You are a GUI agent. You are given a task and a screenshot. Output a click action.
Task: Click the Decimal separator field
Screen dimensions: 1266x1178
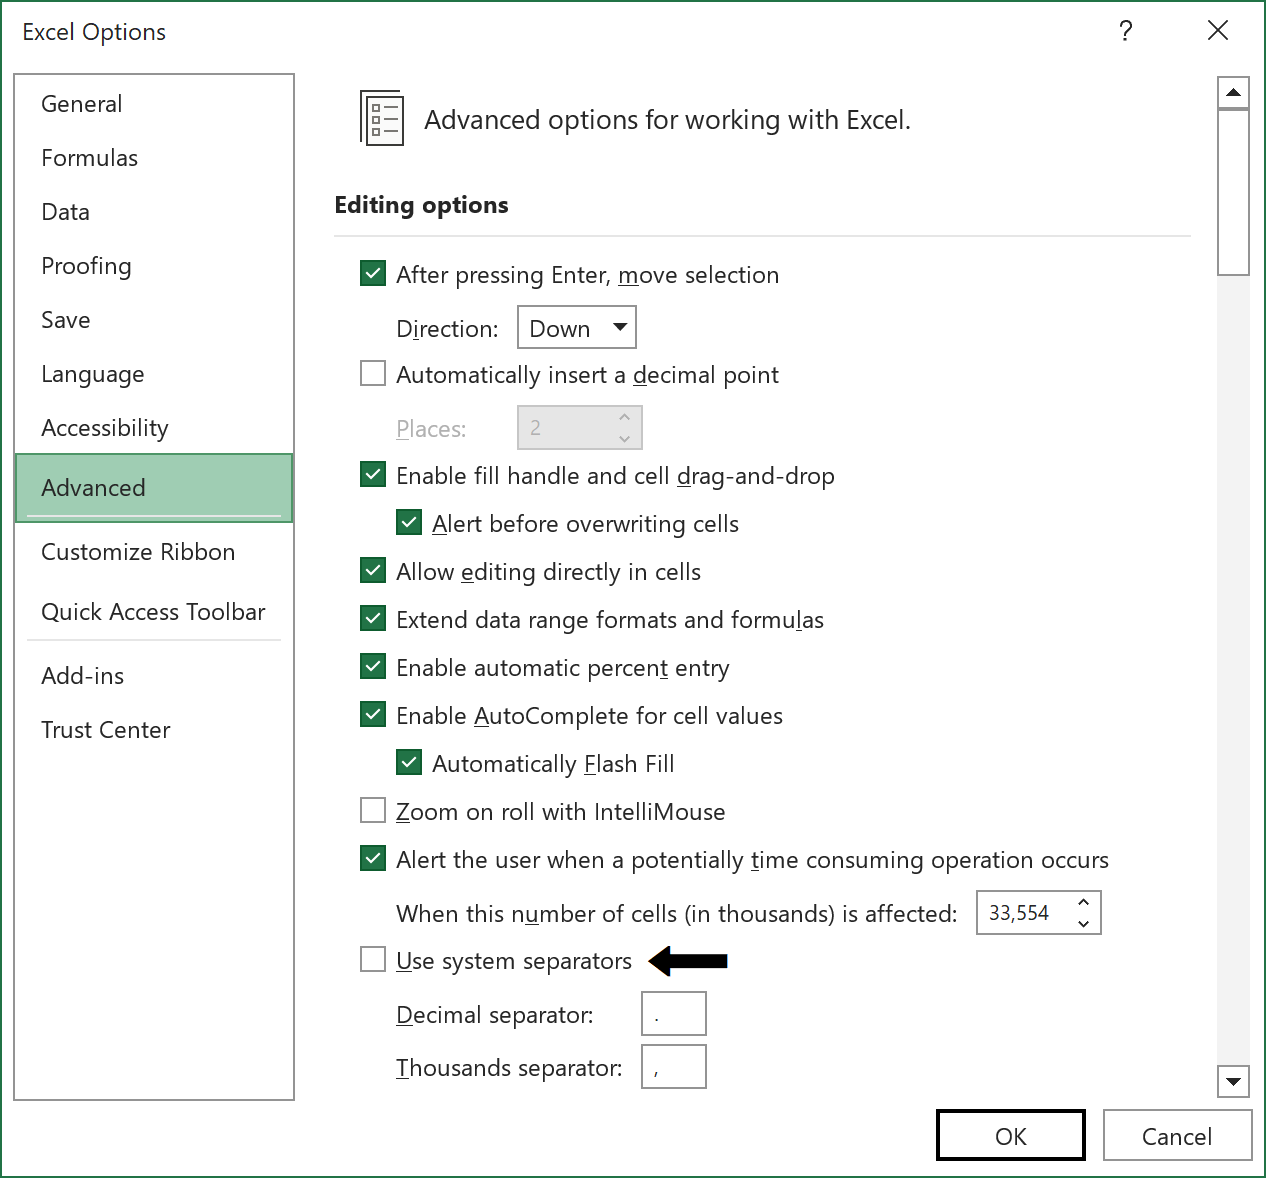(x=674, y=1014)
